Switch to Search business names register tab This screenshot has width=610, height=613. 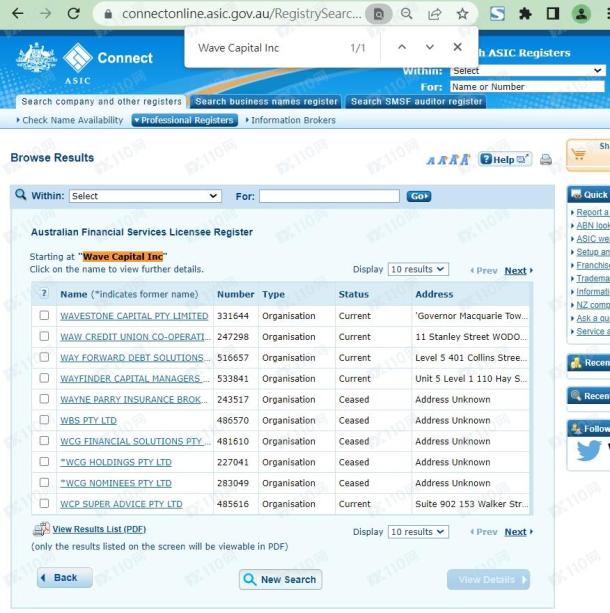click(266, 102)
